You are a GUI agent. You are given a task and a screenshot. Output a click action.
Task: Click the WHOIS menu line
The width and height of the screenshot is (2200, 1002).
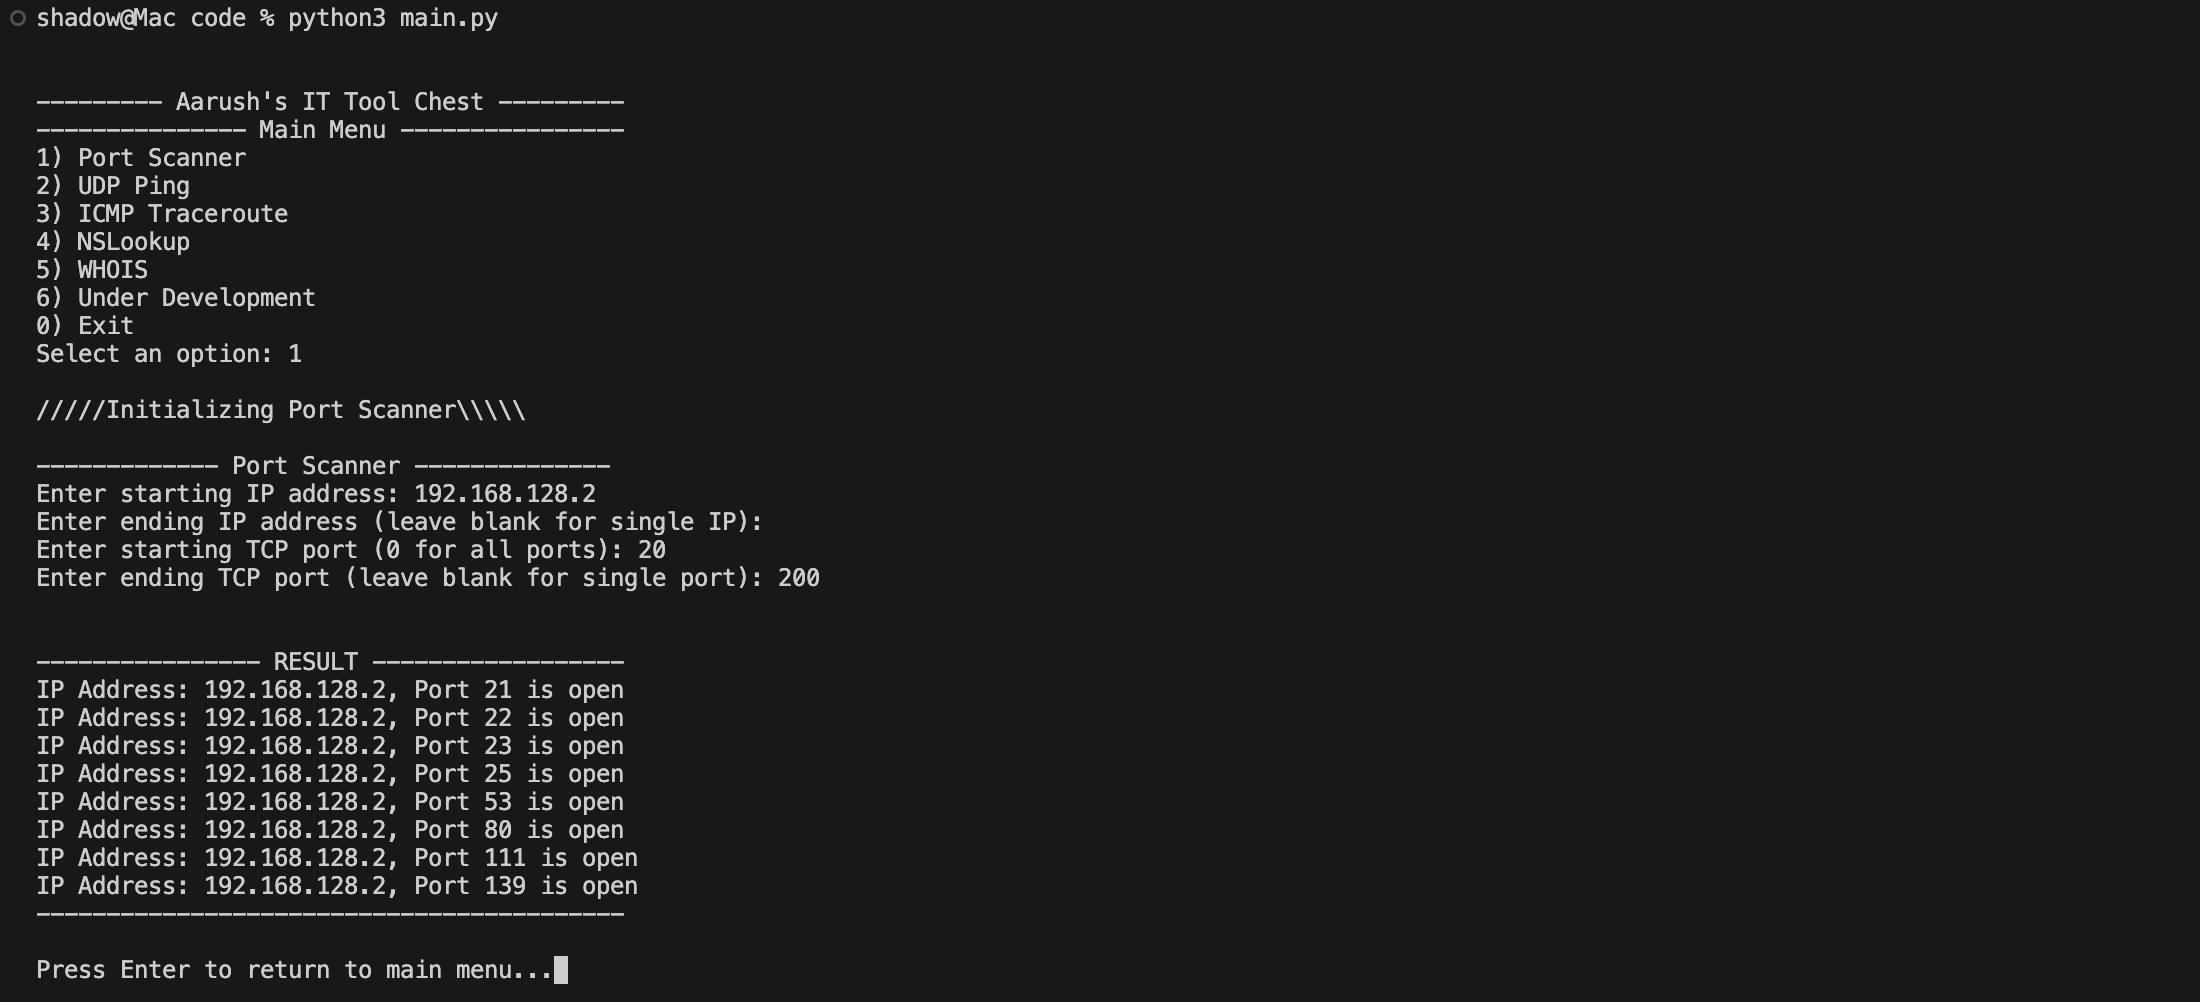pyautogui.click(x=92, y=270)
